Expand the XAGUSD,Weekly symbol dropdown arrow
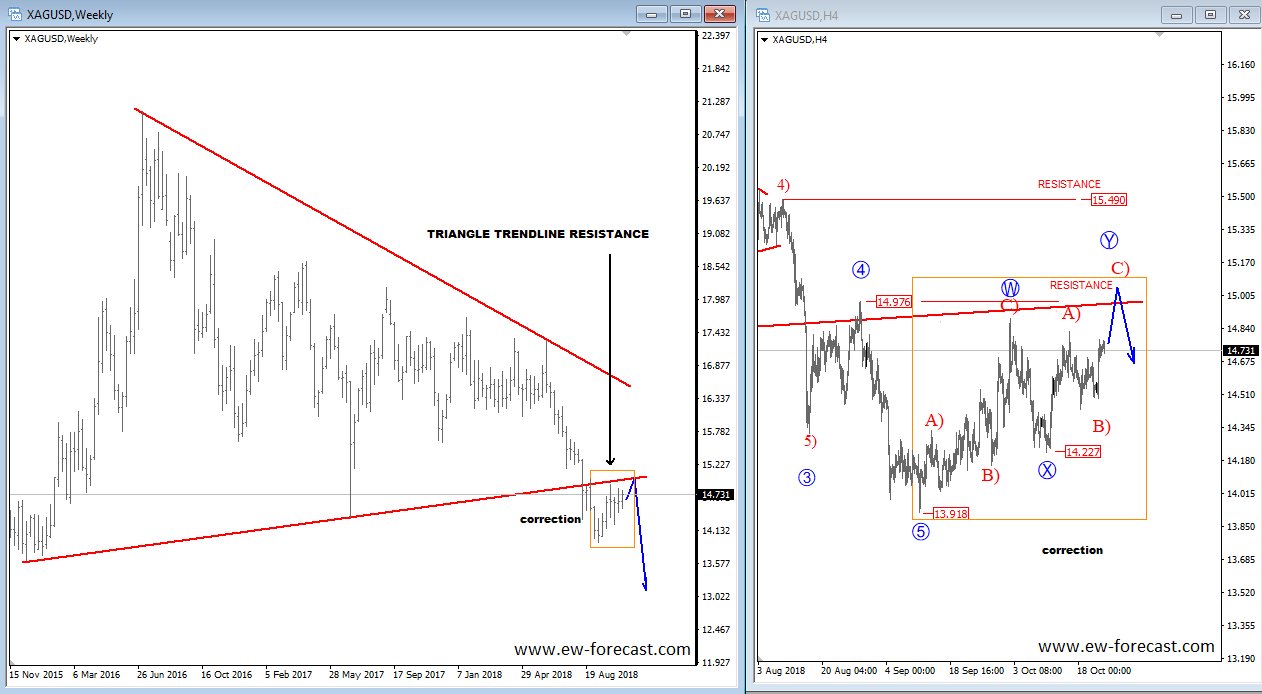 click(16, 39)
